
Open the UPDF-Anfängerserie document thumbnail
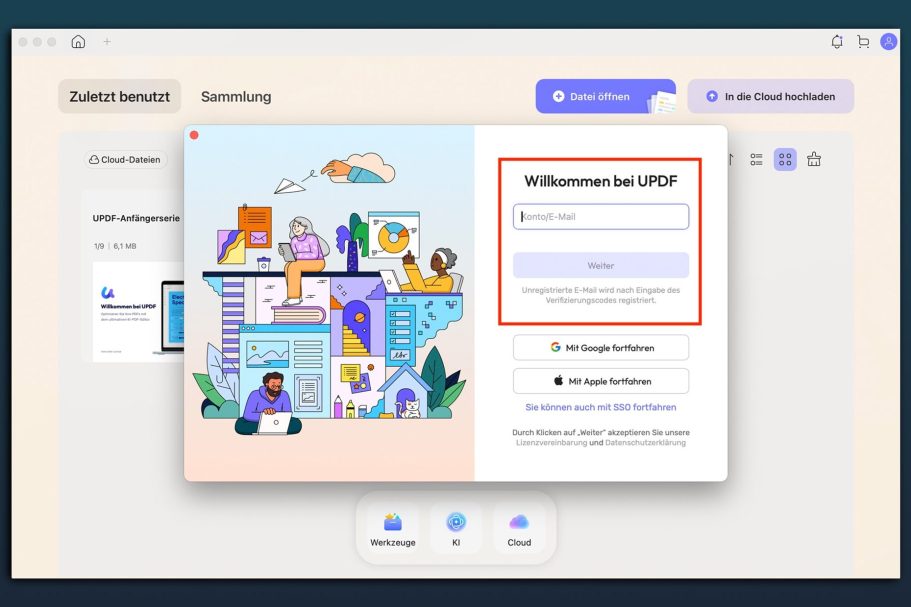coord(138,311)
